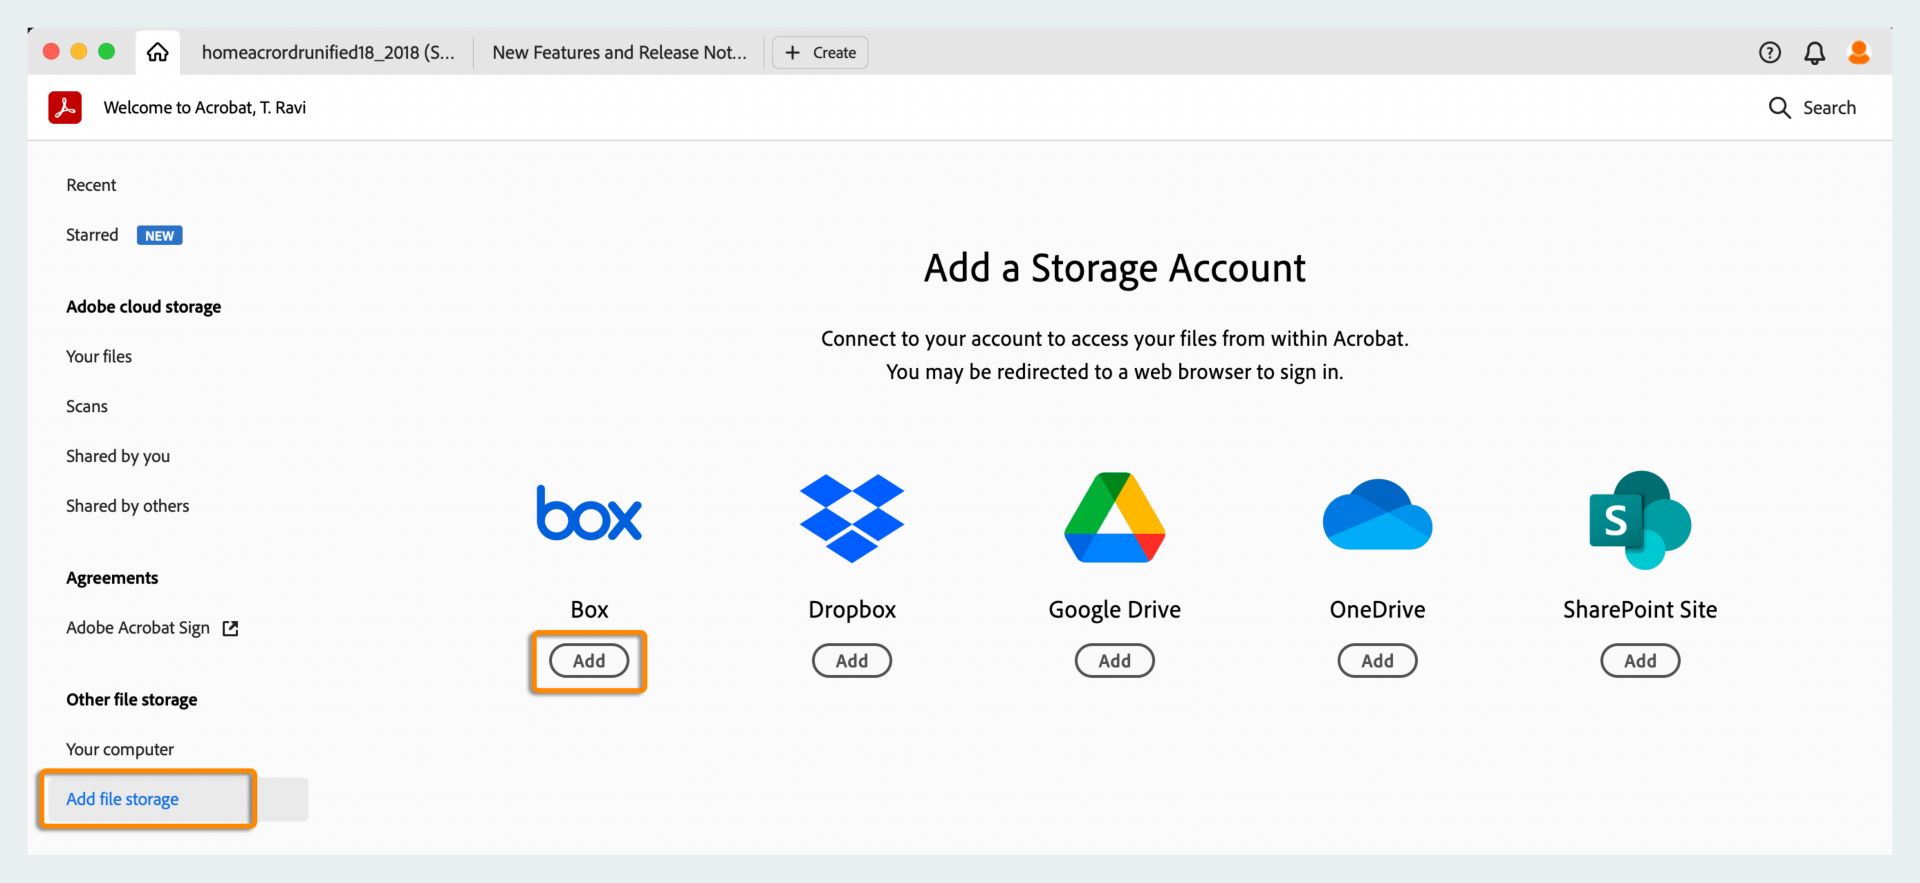This screenshot has height=883, width=1920.
Task: Open the user profile avatar icon
Action: (1859, 53)
